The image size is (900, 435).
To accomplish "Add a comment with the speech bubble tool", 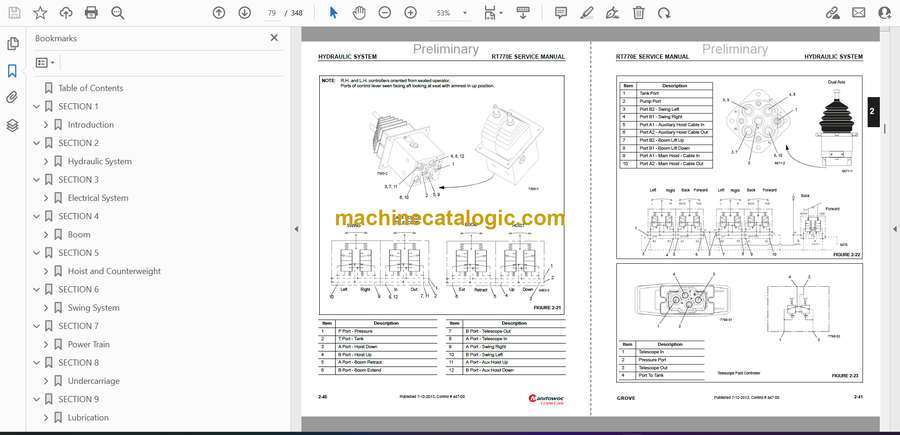I will [x=561, y=13].
